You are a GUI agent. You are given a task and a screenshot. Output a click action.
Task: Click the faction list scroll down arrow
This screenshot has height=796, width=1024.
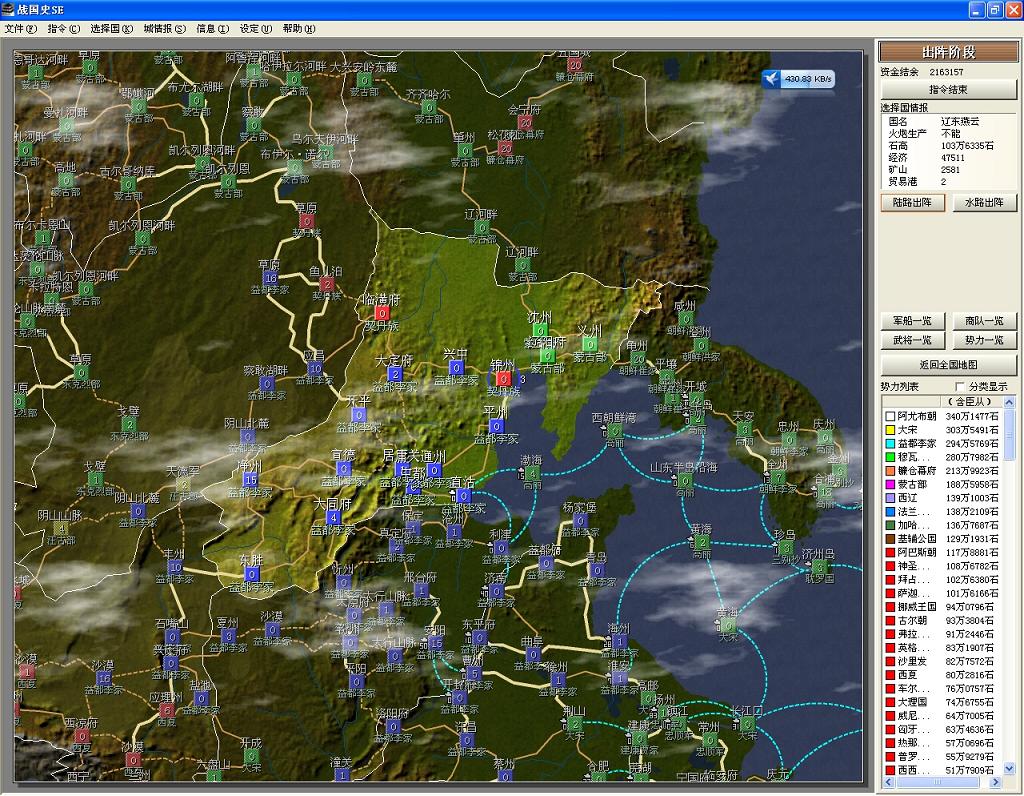[x=1008, y=768]
